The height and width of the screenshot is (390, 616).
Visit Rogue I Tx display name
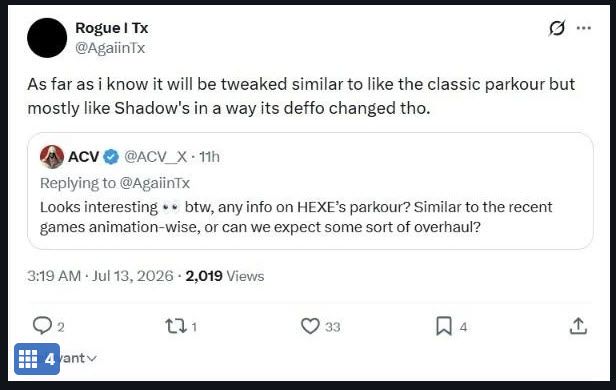click(x=112, y=28)
